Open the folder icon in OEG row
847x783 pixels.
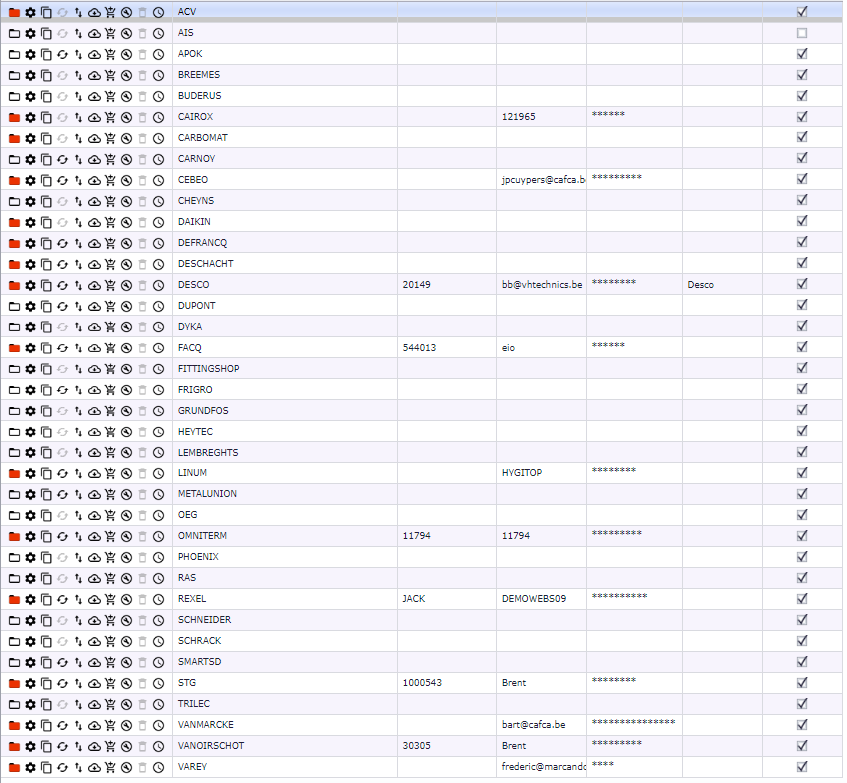pos(15,516)
